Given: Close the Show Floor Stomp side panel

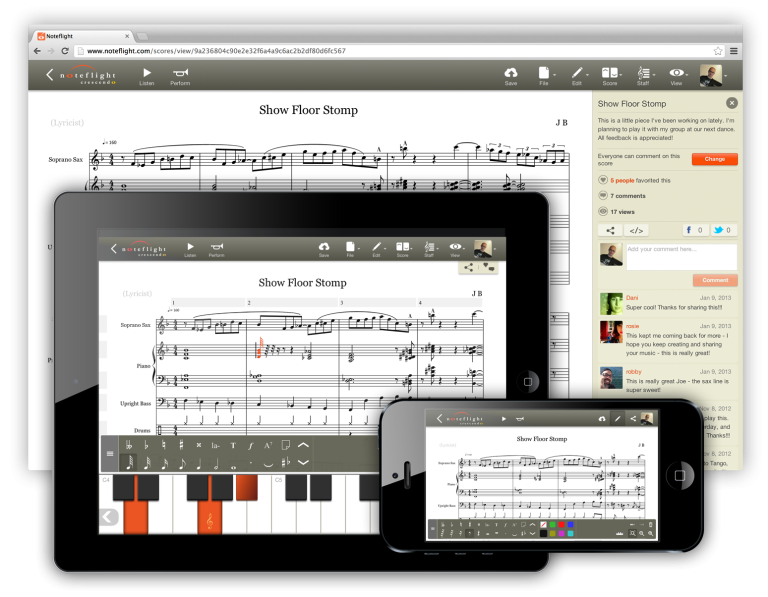Looking at the screenshot, I should [732, 103].
